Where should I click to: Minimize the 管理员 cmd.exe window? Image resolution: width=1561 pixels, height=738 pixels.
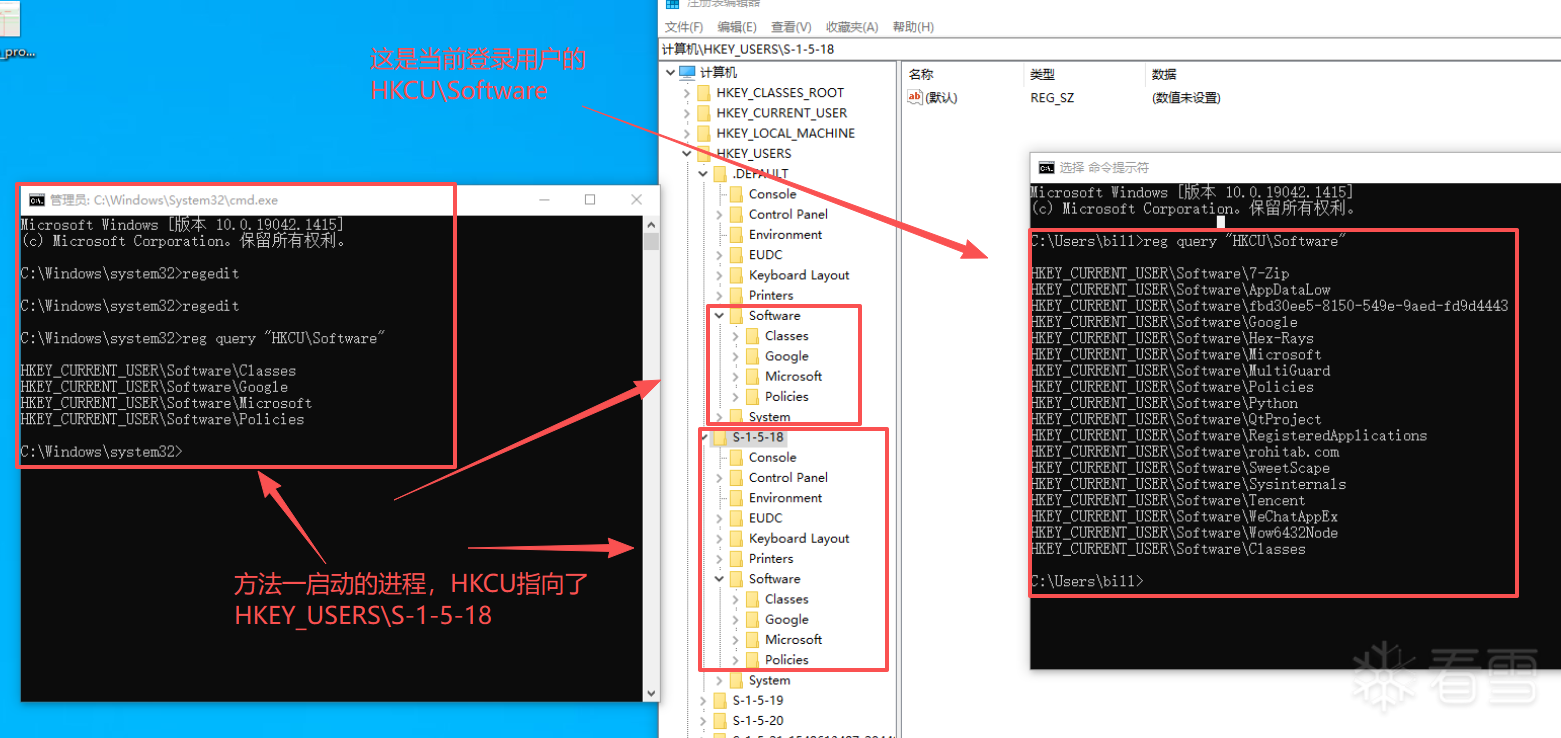[544, 200]
